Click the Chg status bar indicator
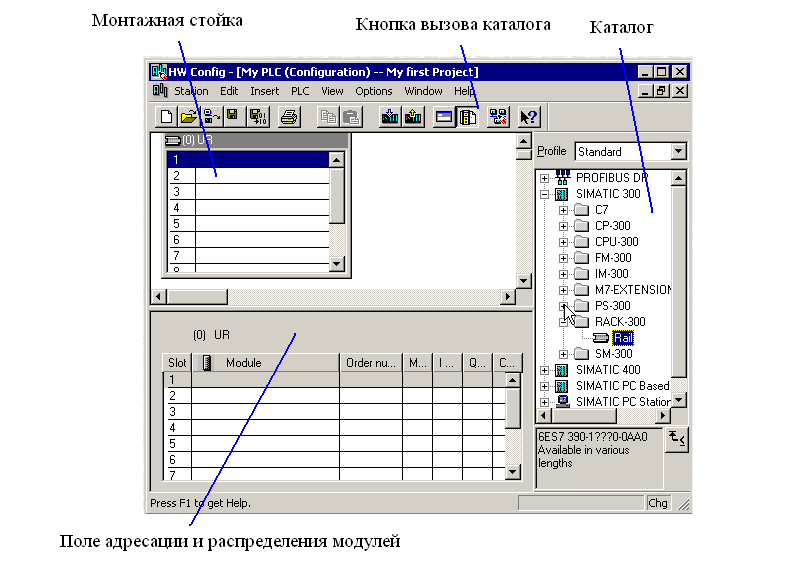Screen dimensions: 806x575 657,503
